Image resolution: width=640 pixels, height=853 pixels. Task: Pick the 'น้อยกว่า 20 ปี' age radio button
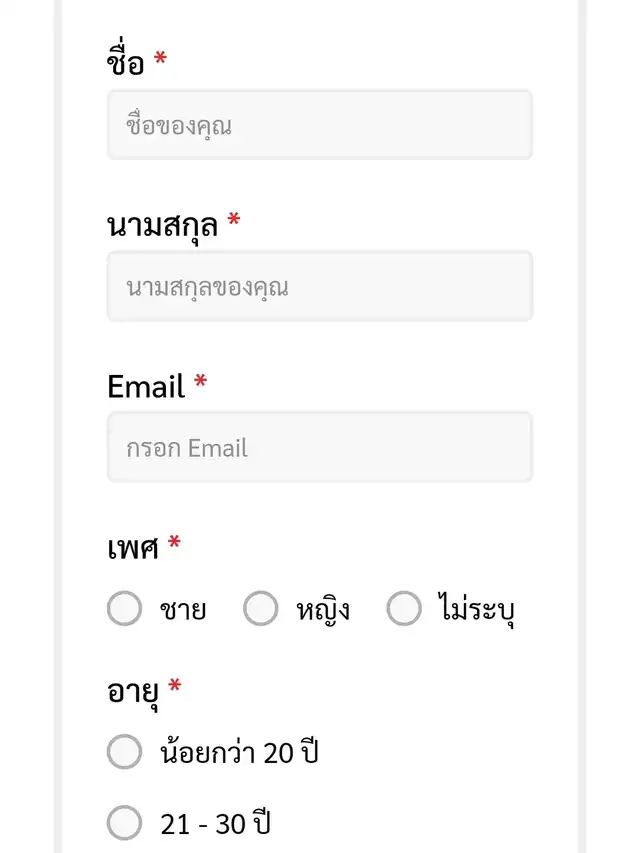(124, 752)
